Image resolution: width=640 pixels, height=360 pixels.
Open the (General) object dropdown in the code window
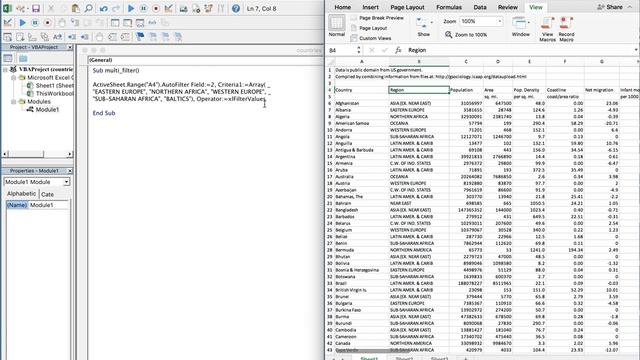[x=206, y=60]
